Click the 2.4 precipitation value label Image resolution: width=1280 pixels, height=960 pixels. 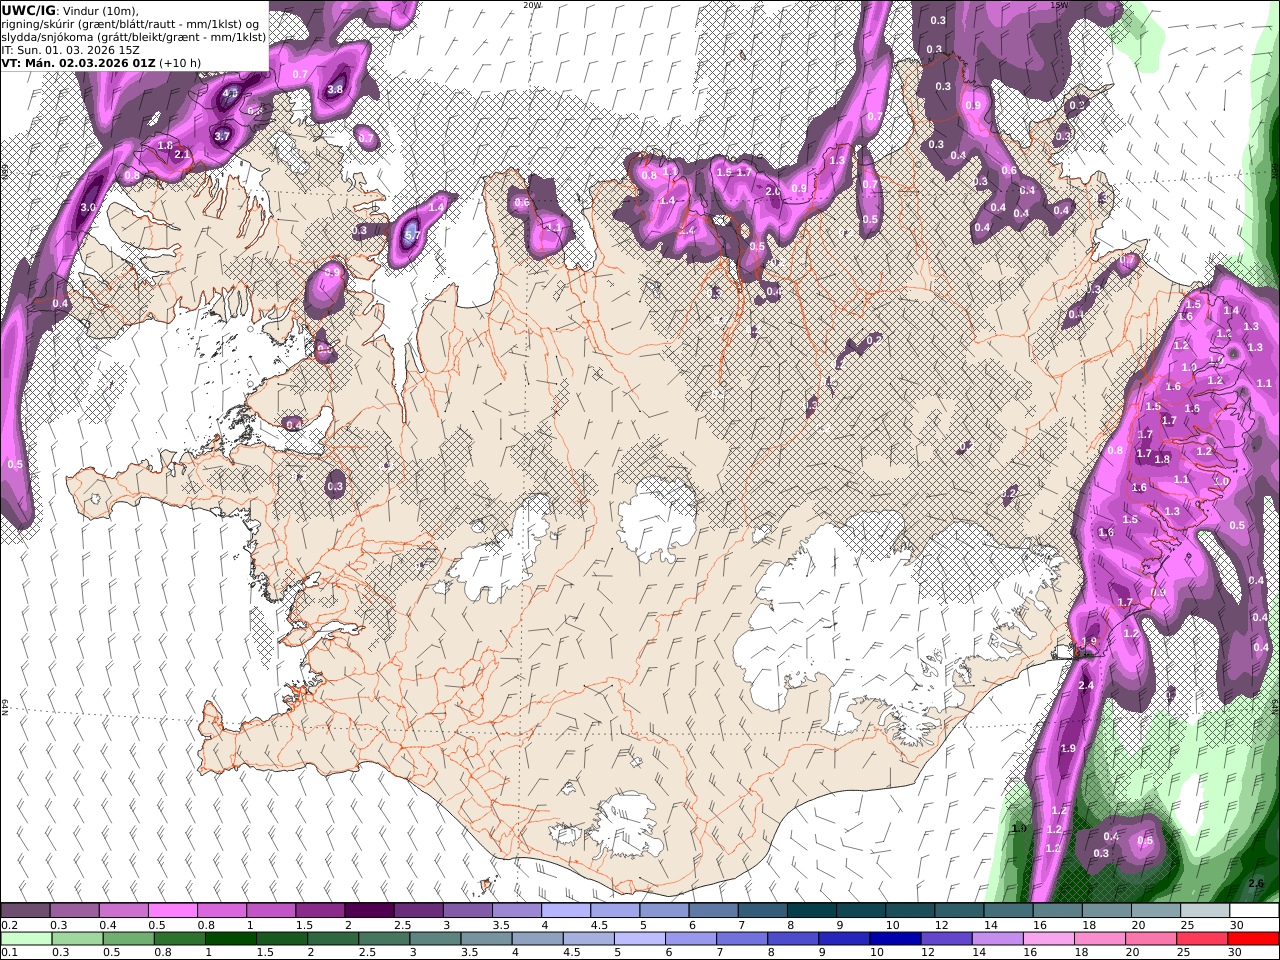pos(1086,685)
